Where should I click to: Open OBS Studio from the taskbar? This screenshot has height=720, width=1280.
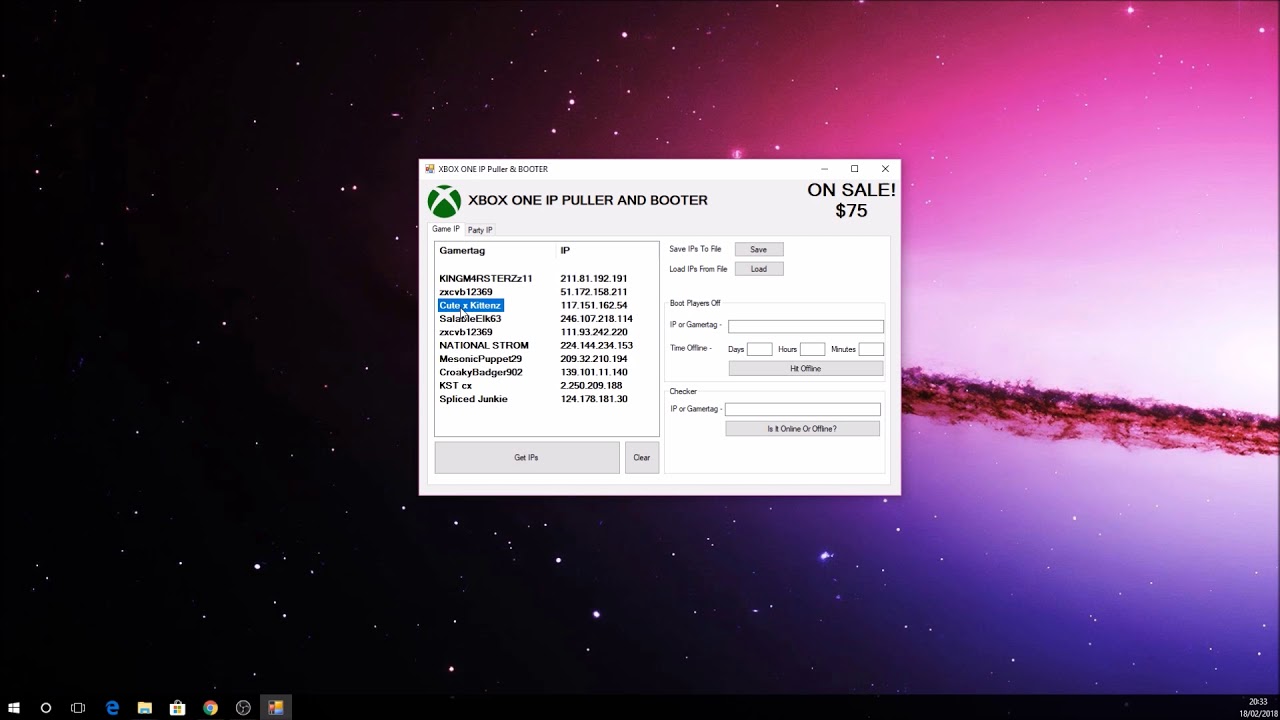243,708
